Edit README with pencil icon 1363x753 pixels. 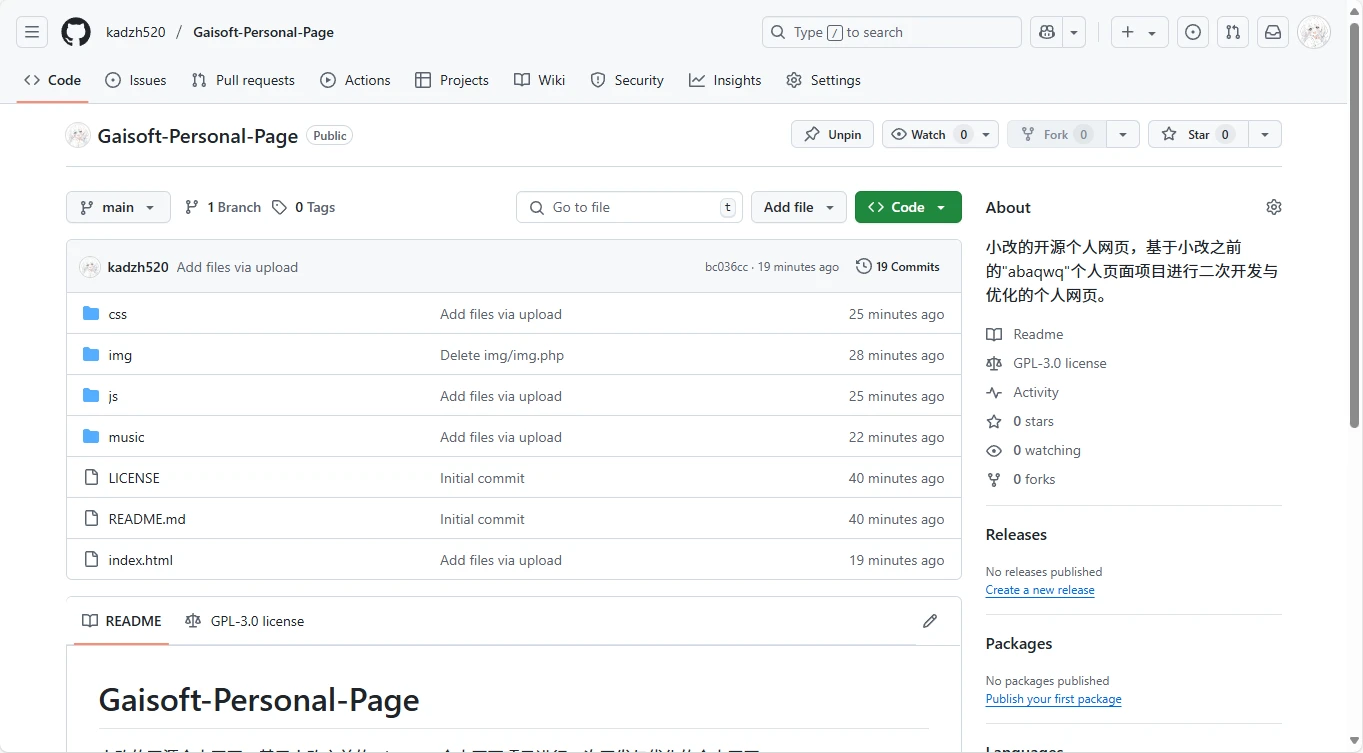click(x=930, y=621)
